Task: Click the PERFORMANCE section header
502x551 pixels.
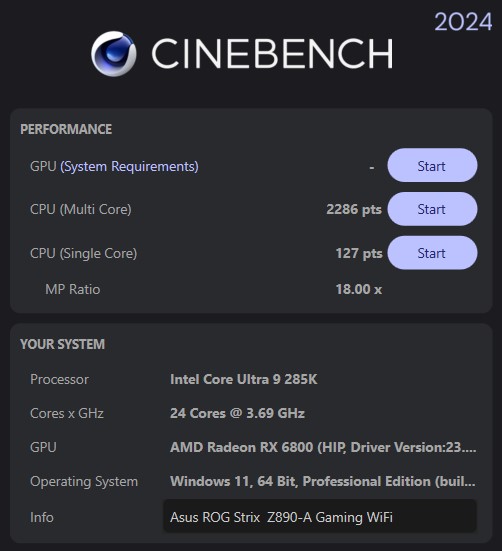Action: pos(66,129)
